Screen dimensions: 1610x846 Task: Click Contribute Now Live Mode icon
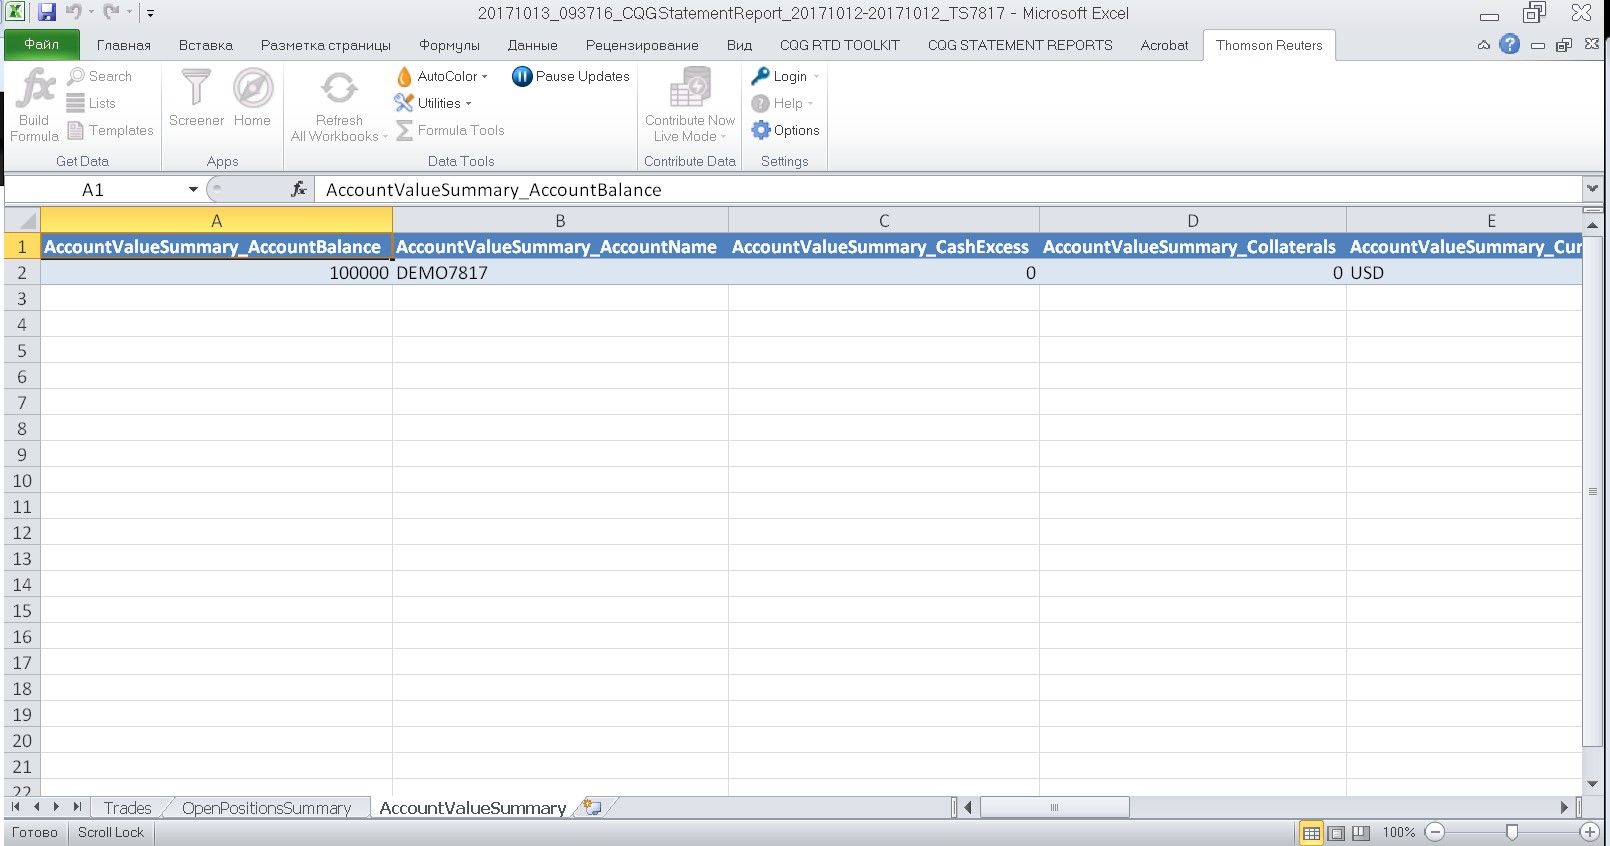(x=689, y=105)
